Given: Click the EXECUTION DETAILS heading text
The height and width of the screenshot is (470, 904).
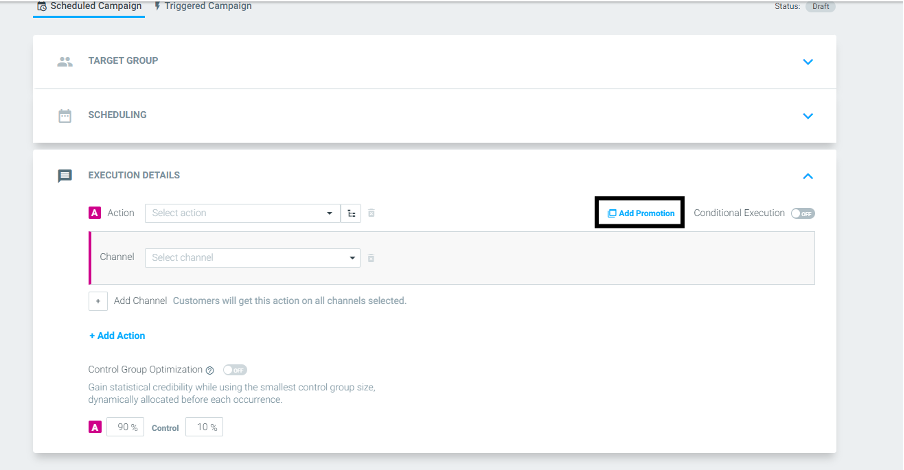Looking at the screenshot, I should [x=134, y=175].
